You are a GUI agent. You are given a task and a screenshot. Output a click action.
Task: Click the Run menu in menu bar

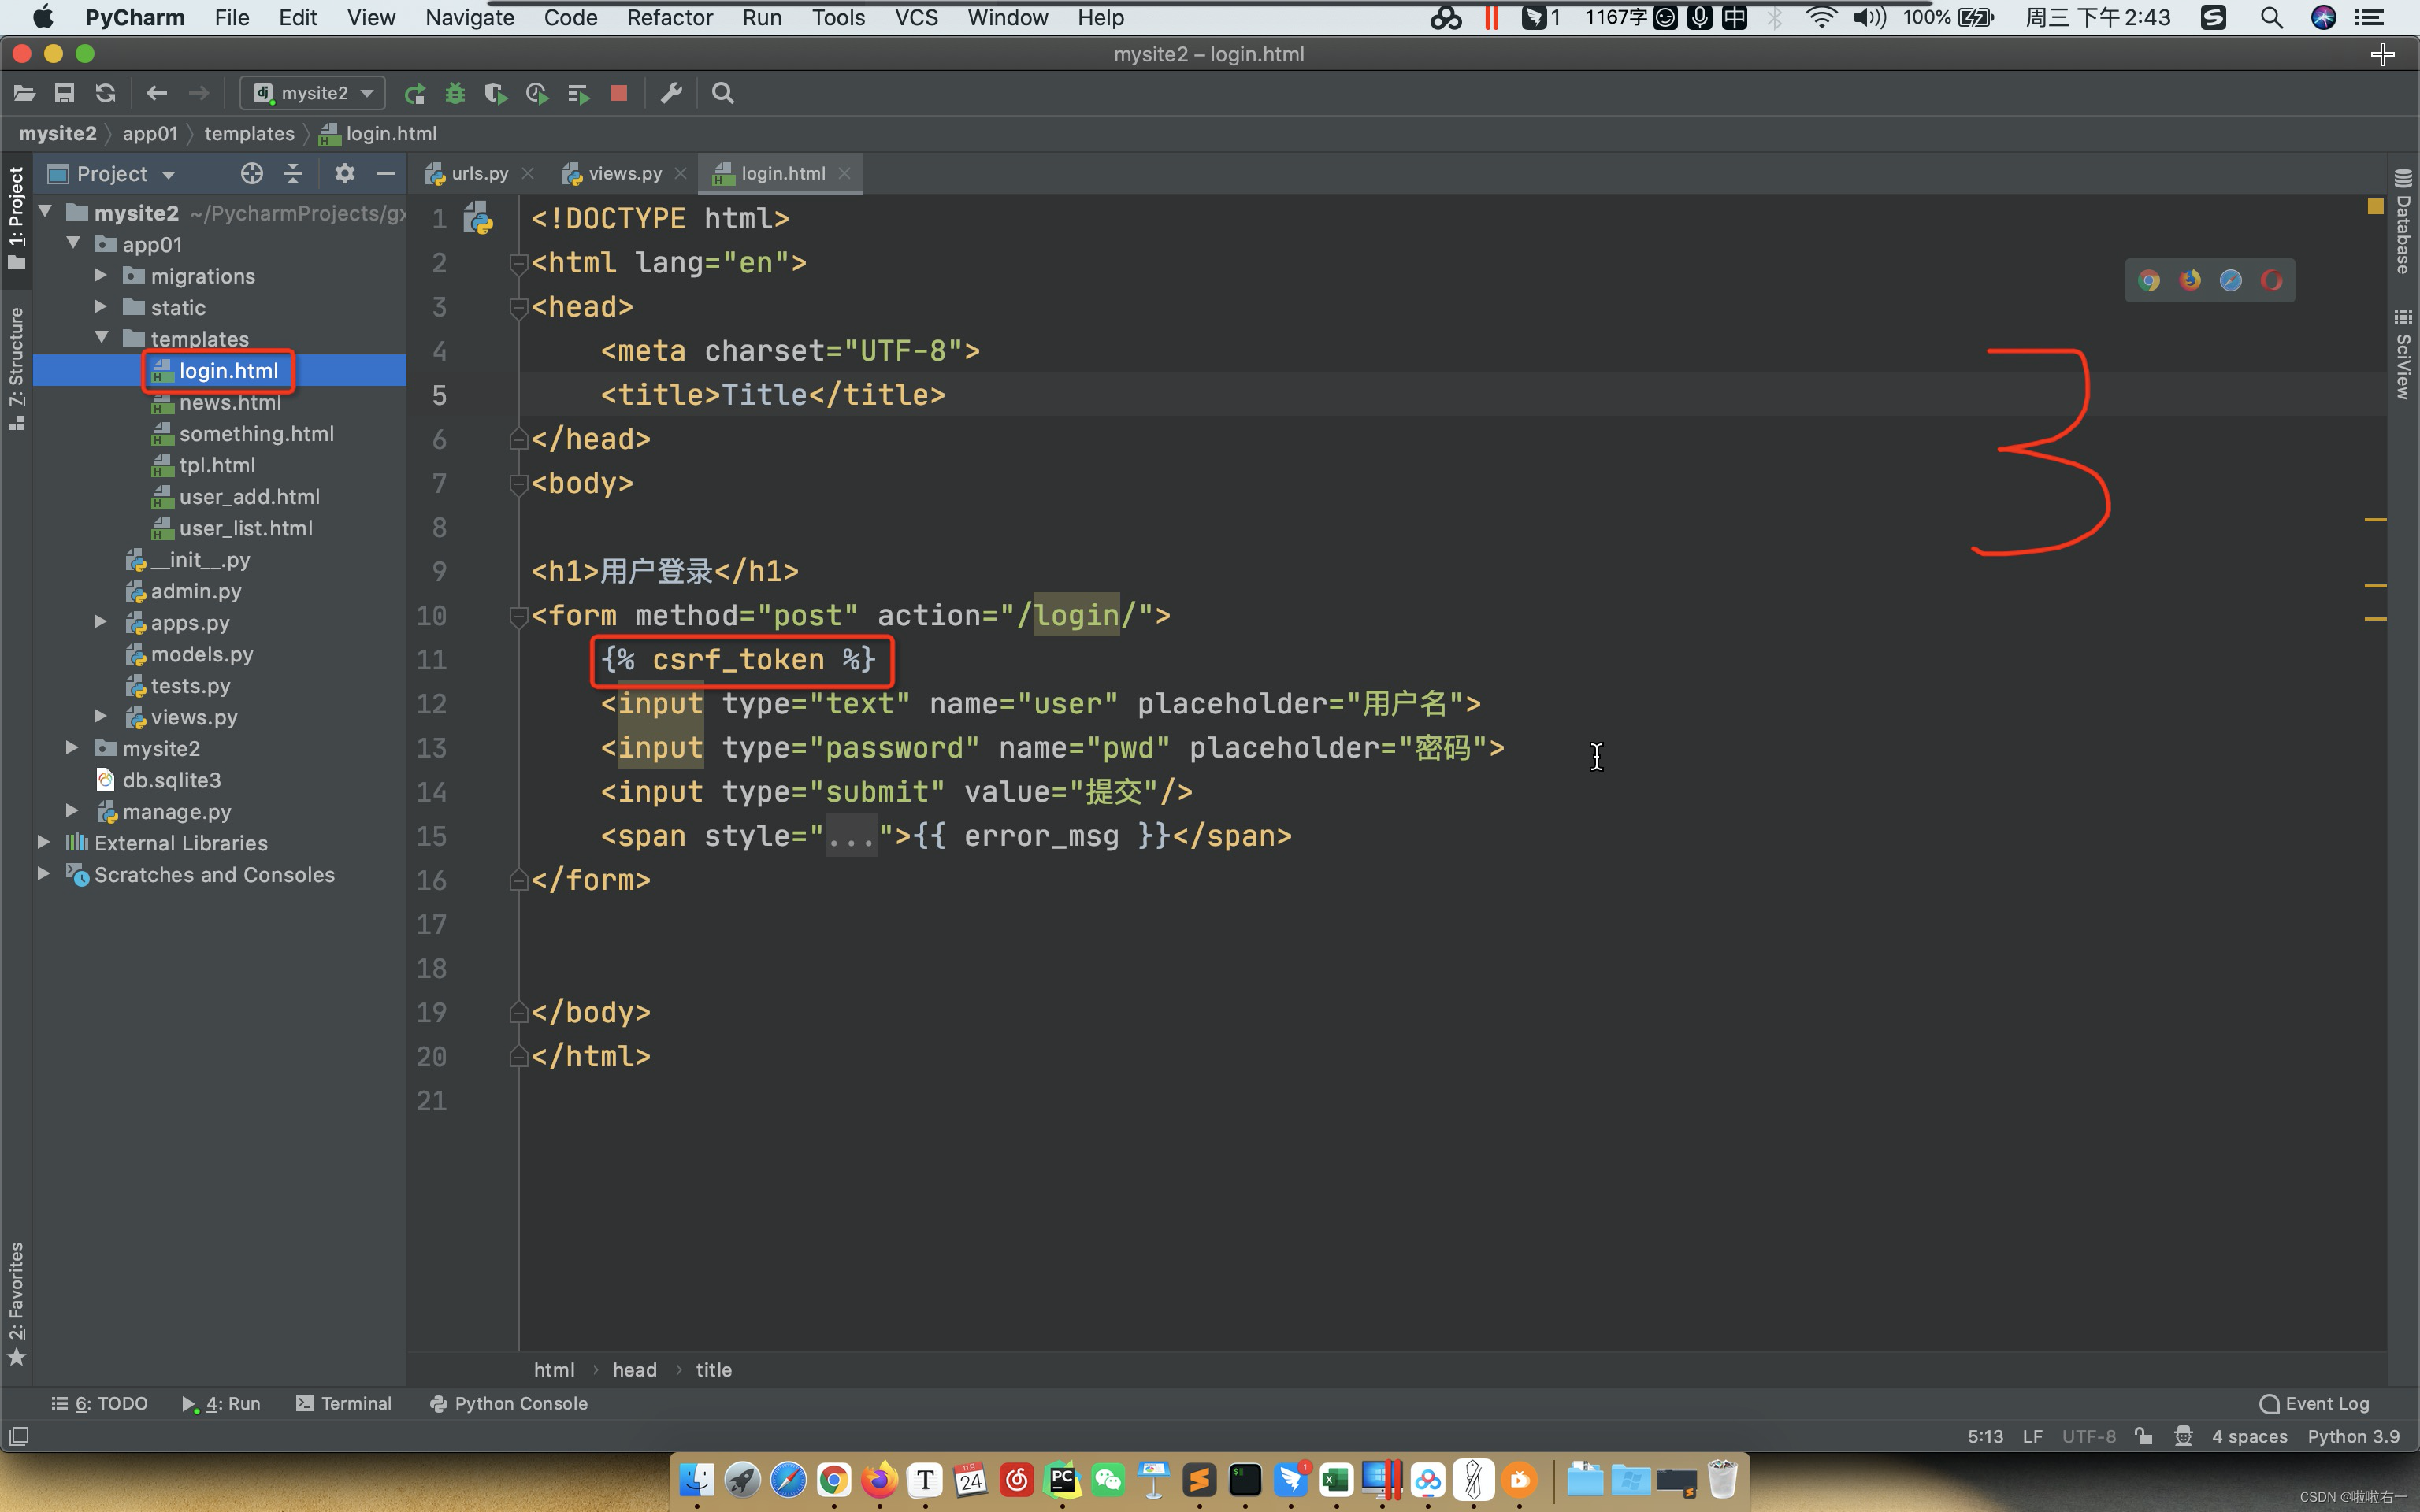pos(758,17)
